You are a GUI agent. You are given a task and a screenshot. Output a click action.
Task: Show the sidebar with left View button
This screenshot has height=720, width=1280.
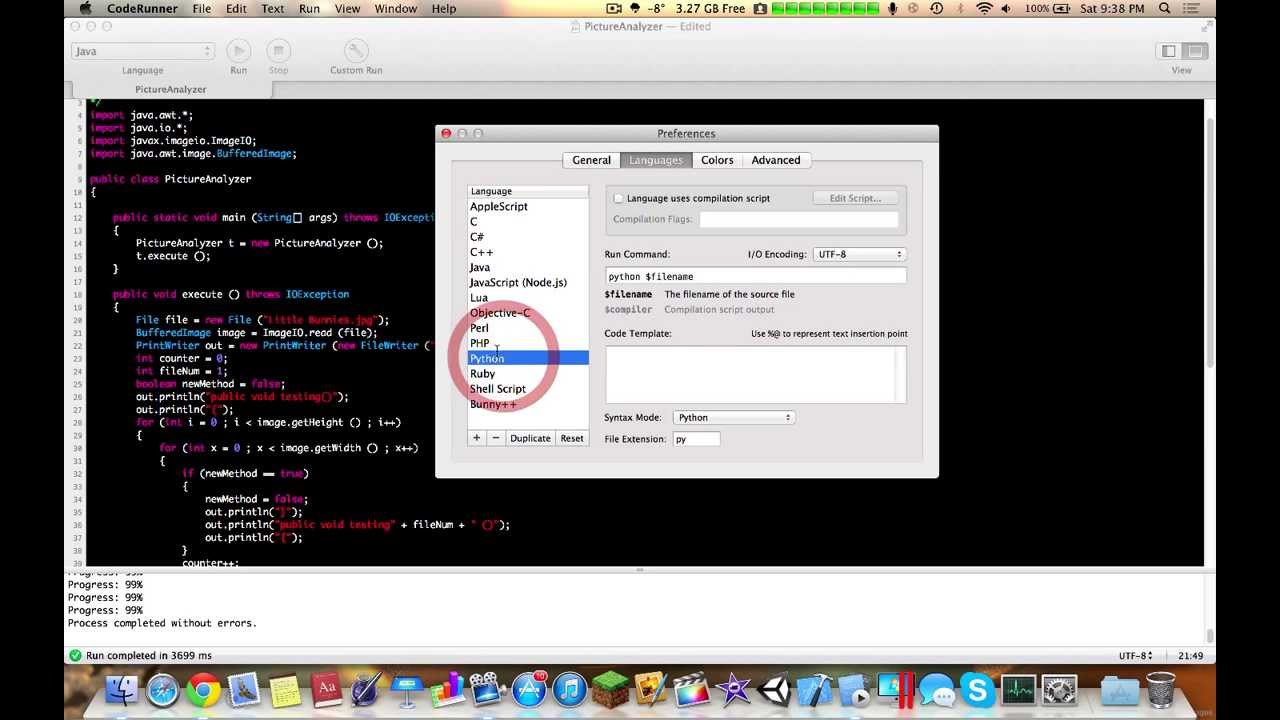point(1169,51)
